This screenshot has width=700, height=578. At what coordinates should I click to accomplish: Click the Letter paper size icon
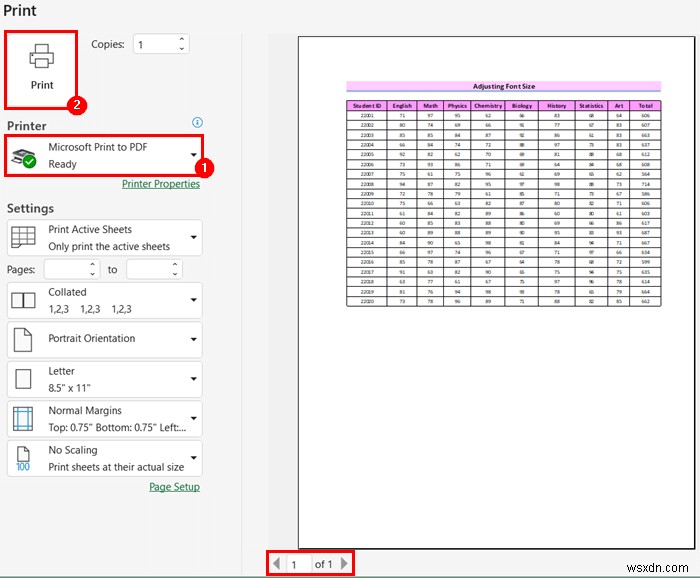tap(23, 379)
